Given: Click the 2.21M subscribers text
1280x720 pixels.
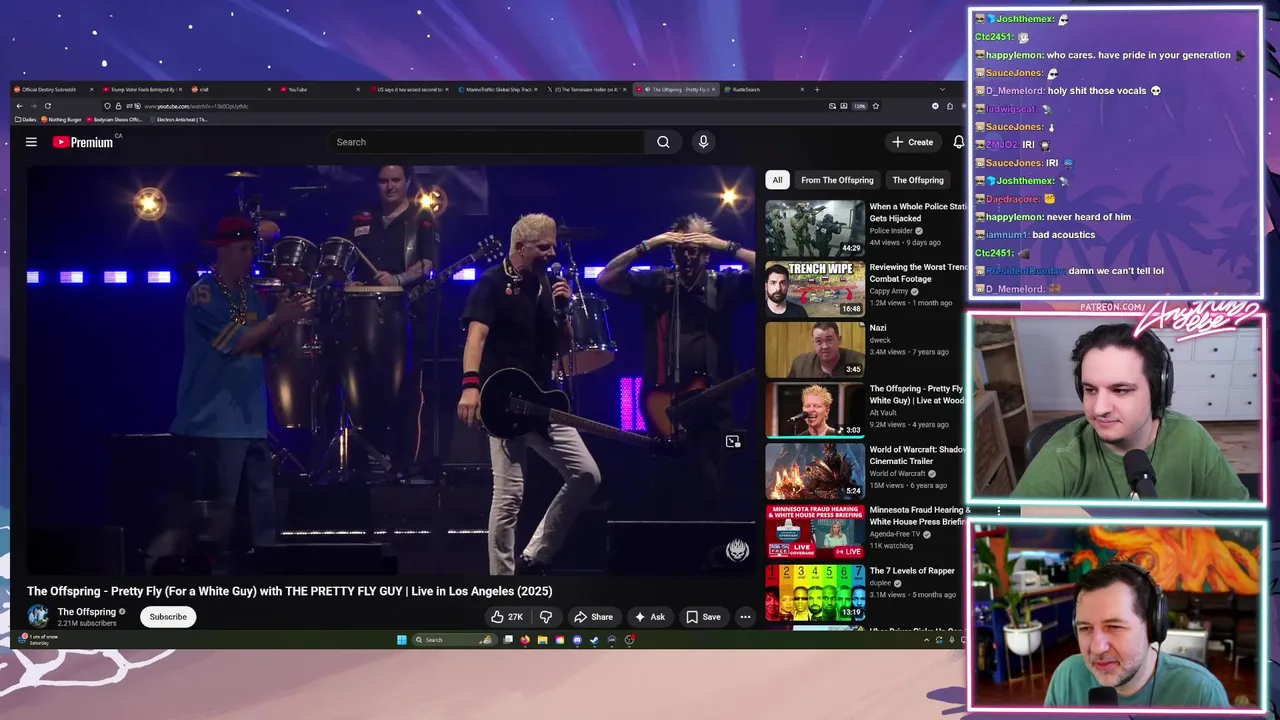Looking at the screenshot, I should (87, 623).
